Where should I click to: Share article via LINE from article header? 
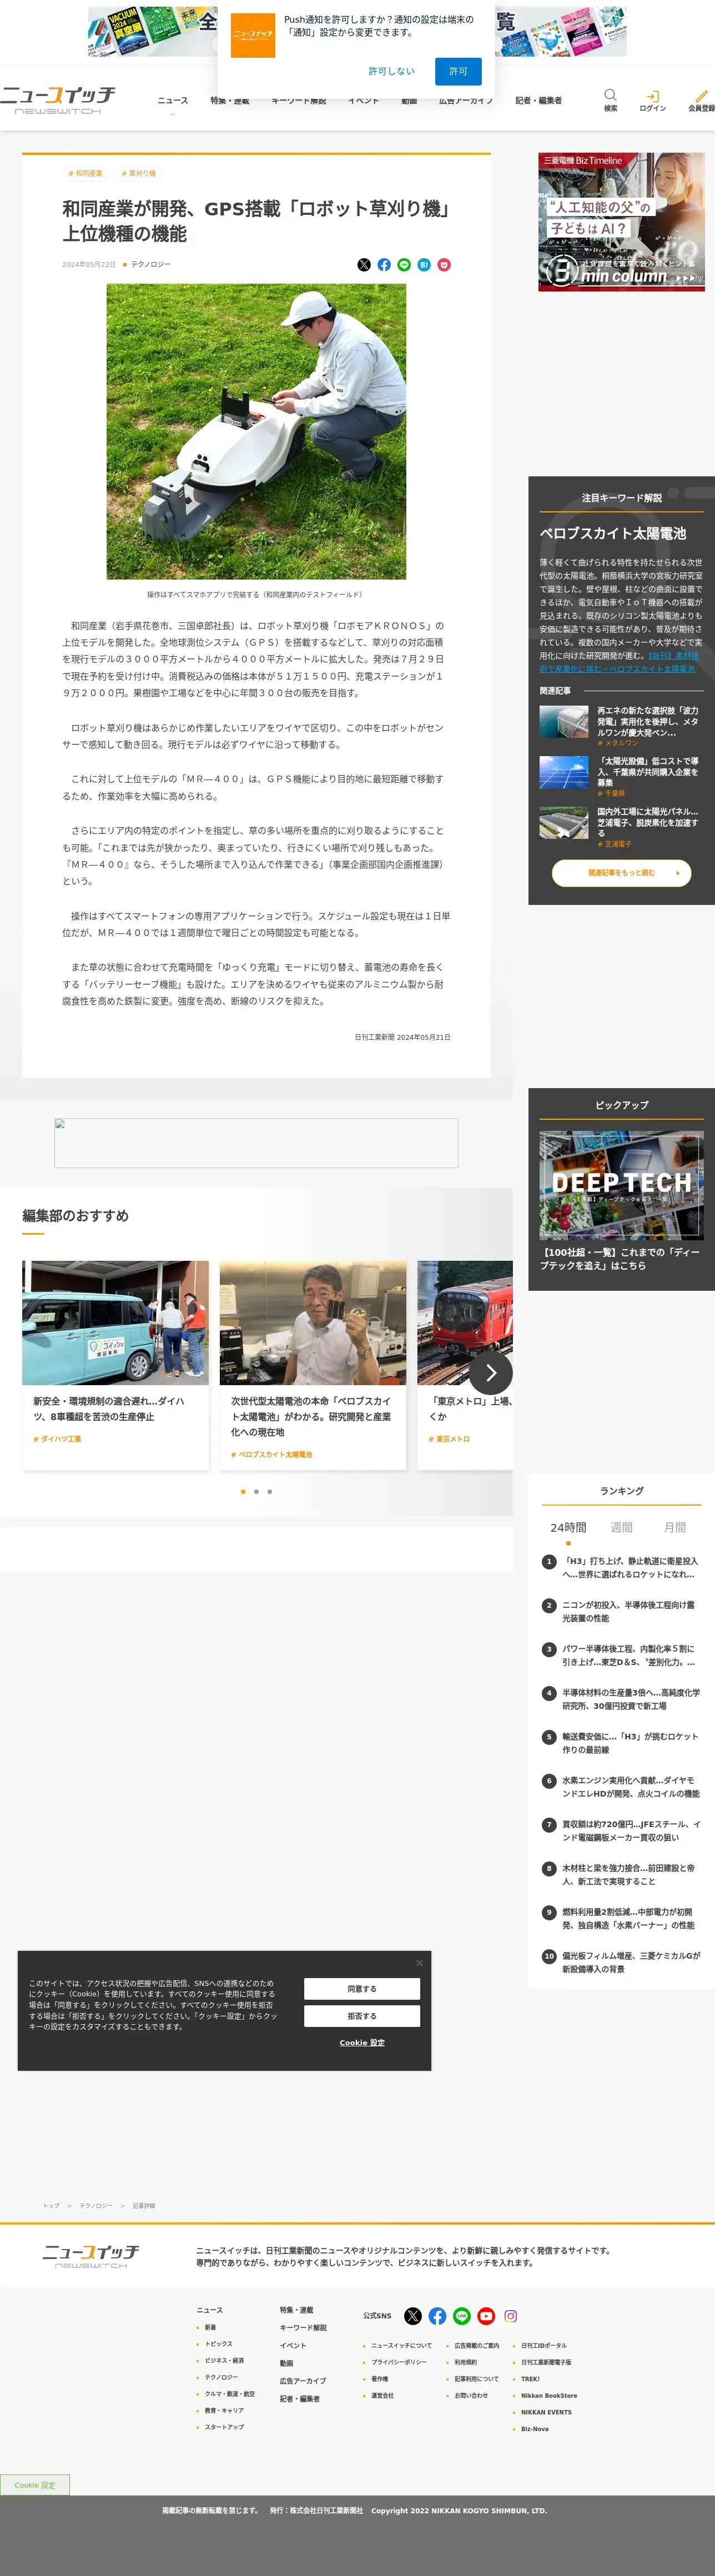coord(404,265)
